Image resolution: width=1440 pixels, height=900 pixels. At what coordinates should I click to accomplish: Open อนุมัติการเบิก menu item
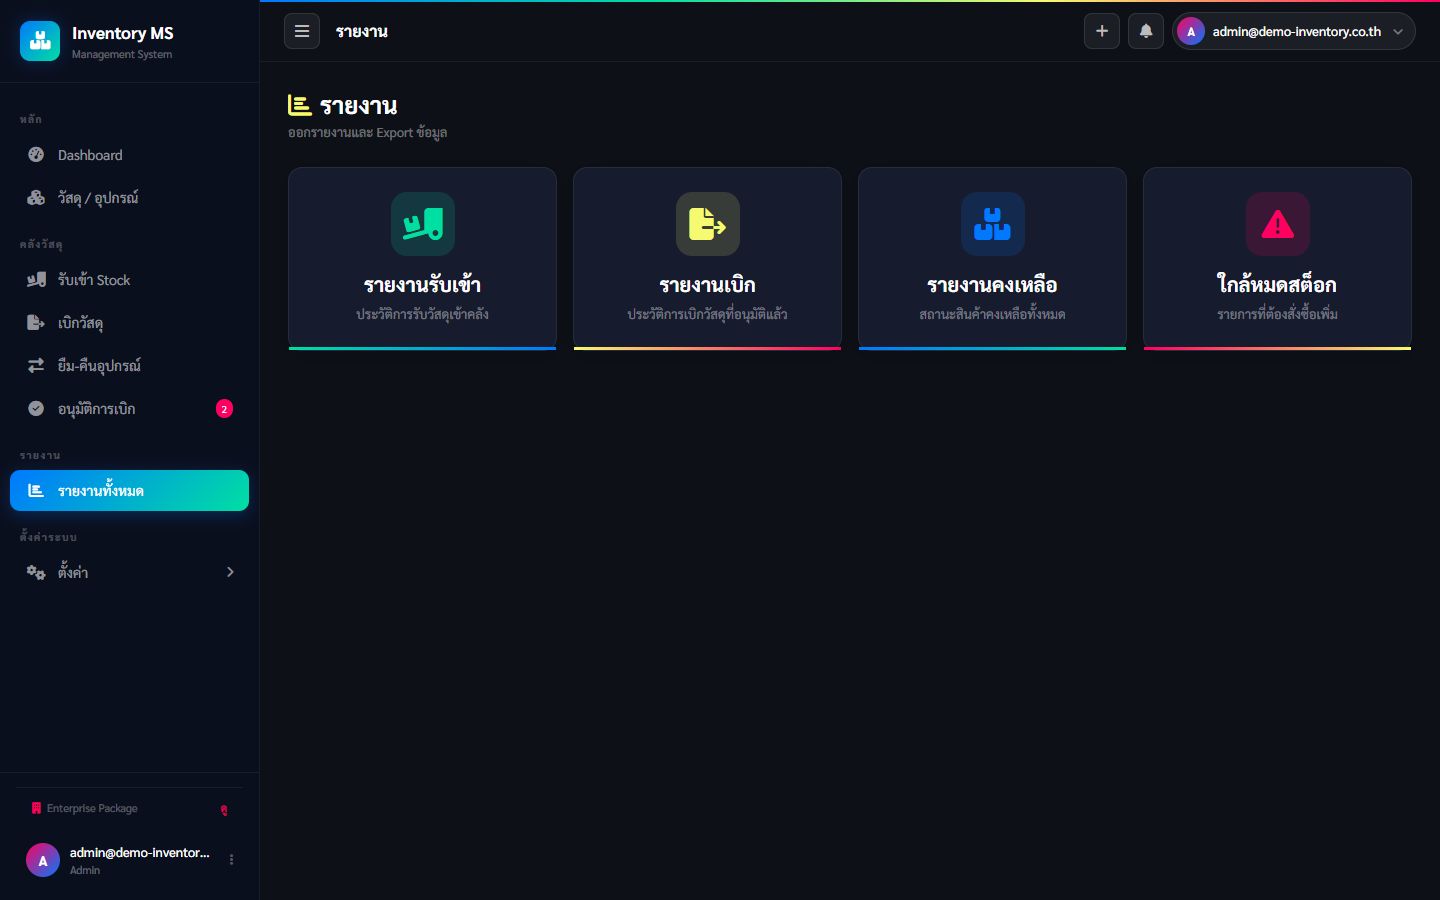click(129, 409)
